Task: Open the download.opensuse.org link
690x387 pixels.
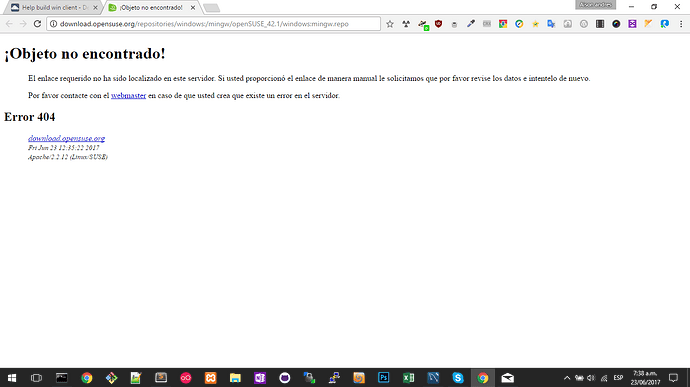Action: (66, 138)
